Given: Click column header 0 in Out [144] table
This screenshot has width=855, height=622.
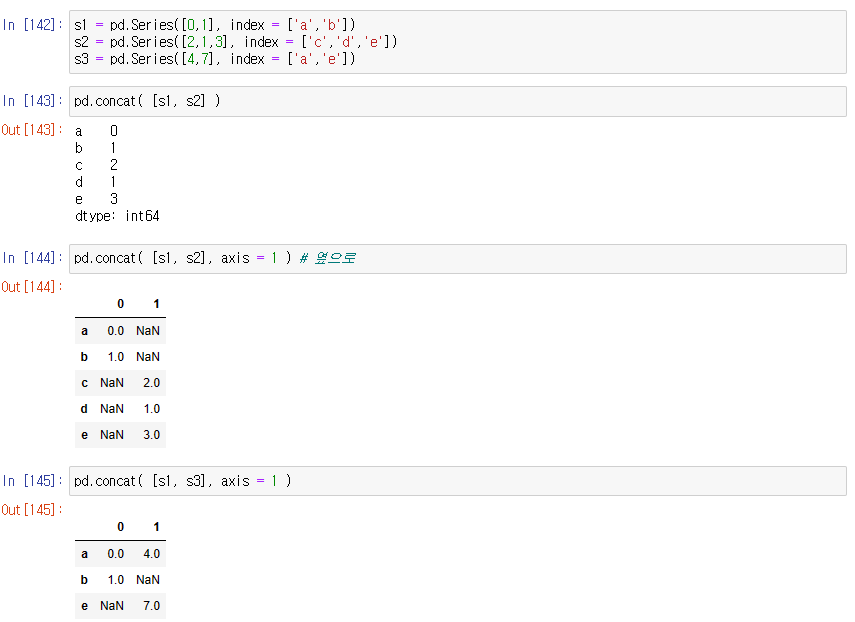Looking at the screenshot, I should point(121,304).
